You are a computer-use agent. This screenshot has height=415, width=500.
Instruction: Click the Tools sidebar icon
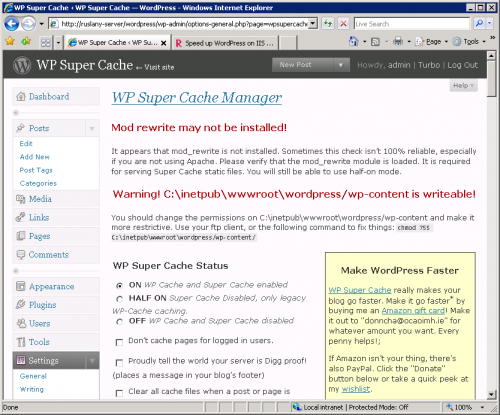(21, 342)
